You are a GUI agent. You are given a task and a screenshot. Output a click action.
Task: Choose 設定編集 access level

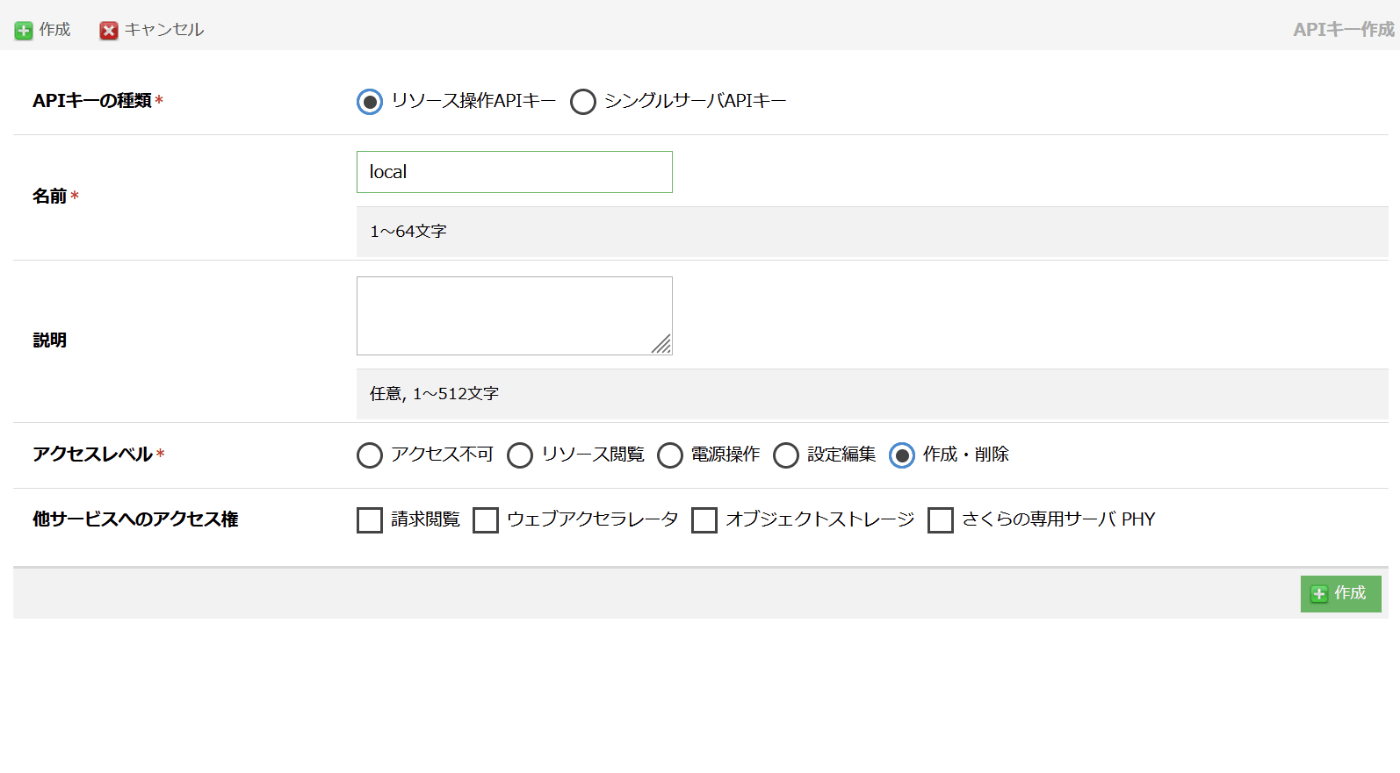click(786, 455)
